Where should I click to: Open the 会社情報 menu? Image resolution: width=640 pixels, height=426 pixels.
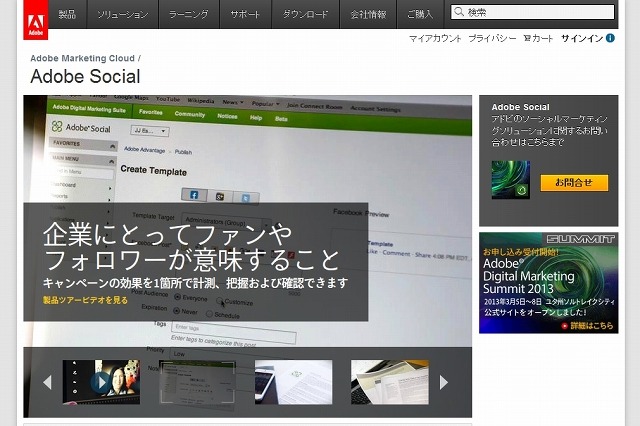click(368, 14)
